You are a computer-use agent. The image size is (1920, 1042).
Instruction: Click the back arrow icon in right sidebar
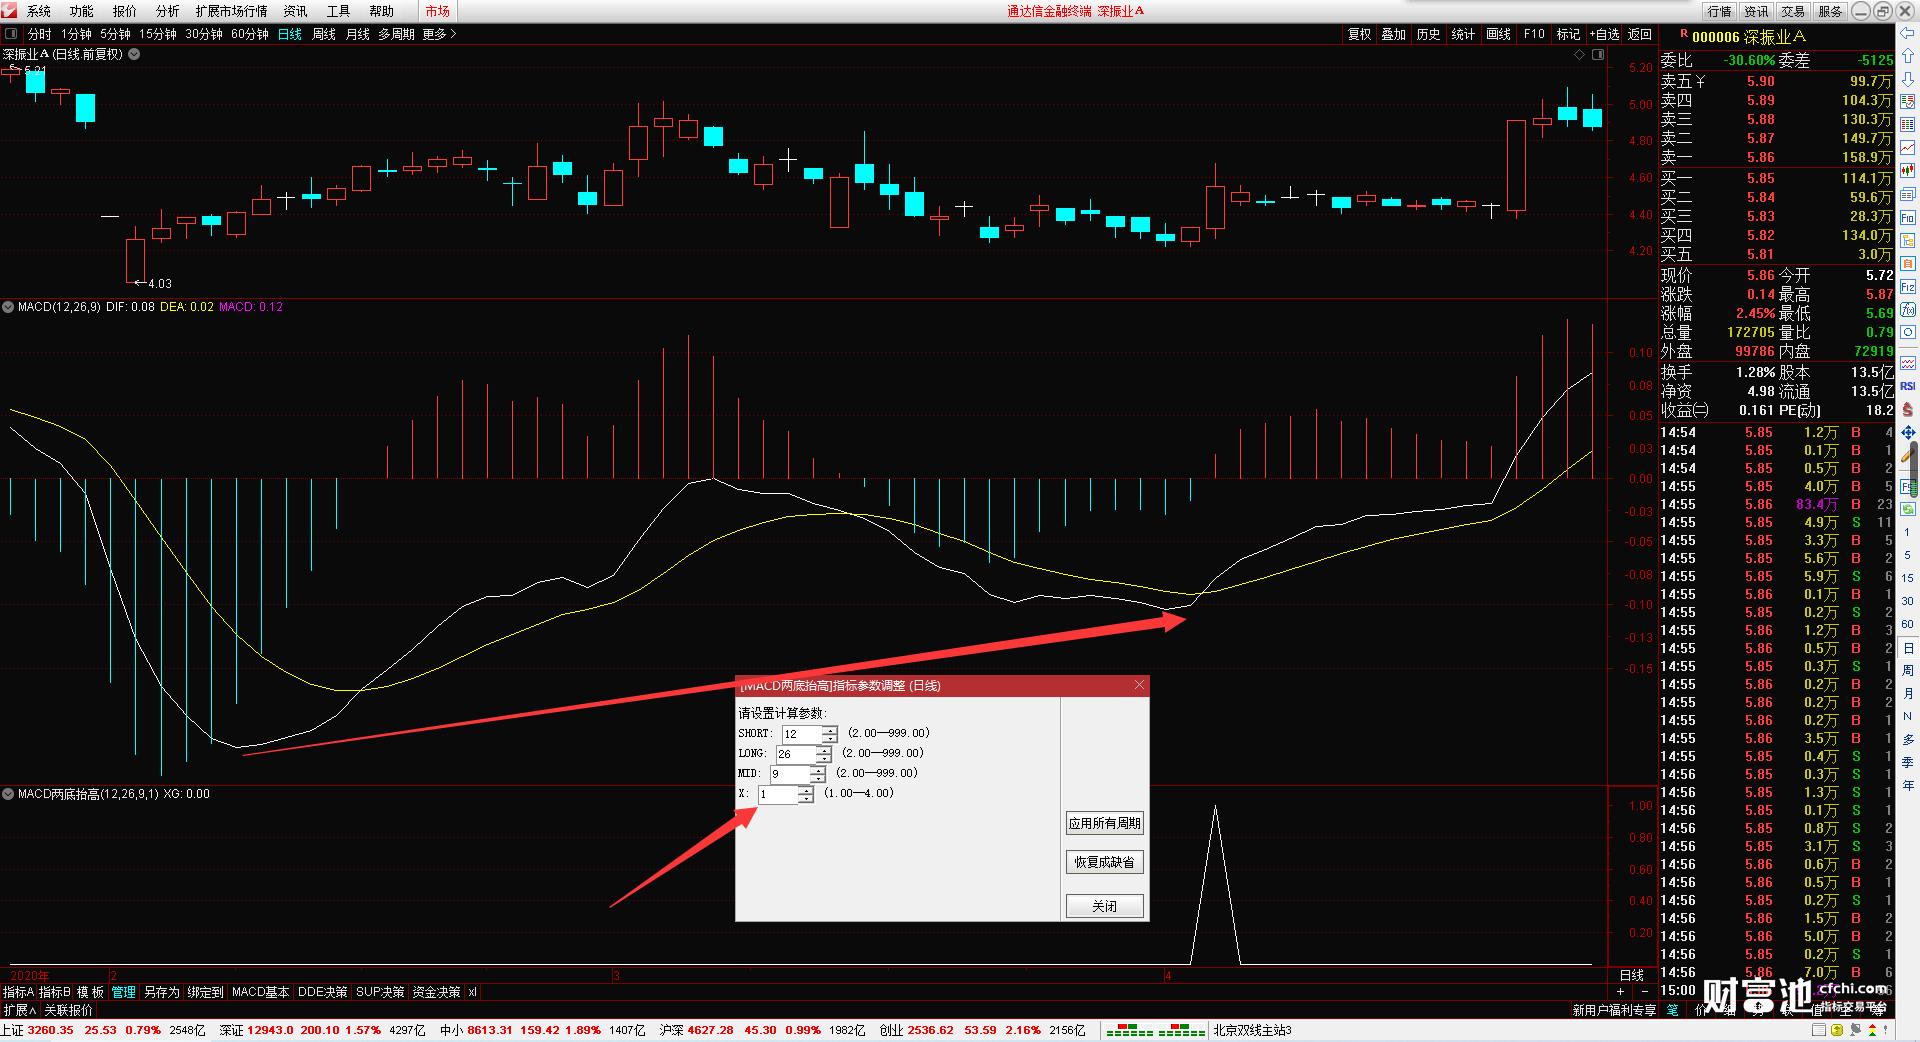[1908, 33]
